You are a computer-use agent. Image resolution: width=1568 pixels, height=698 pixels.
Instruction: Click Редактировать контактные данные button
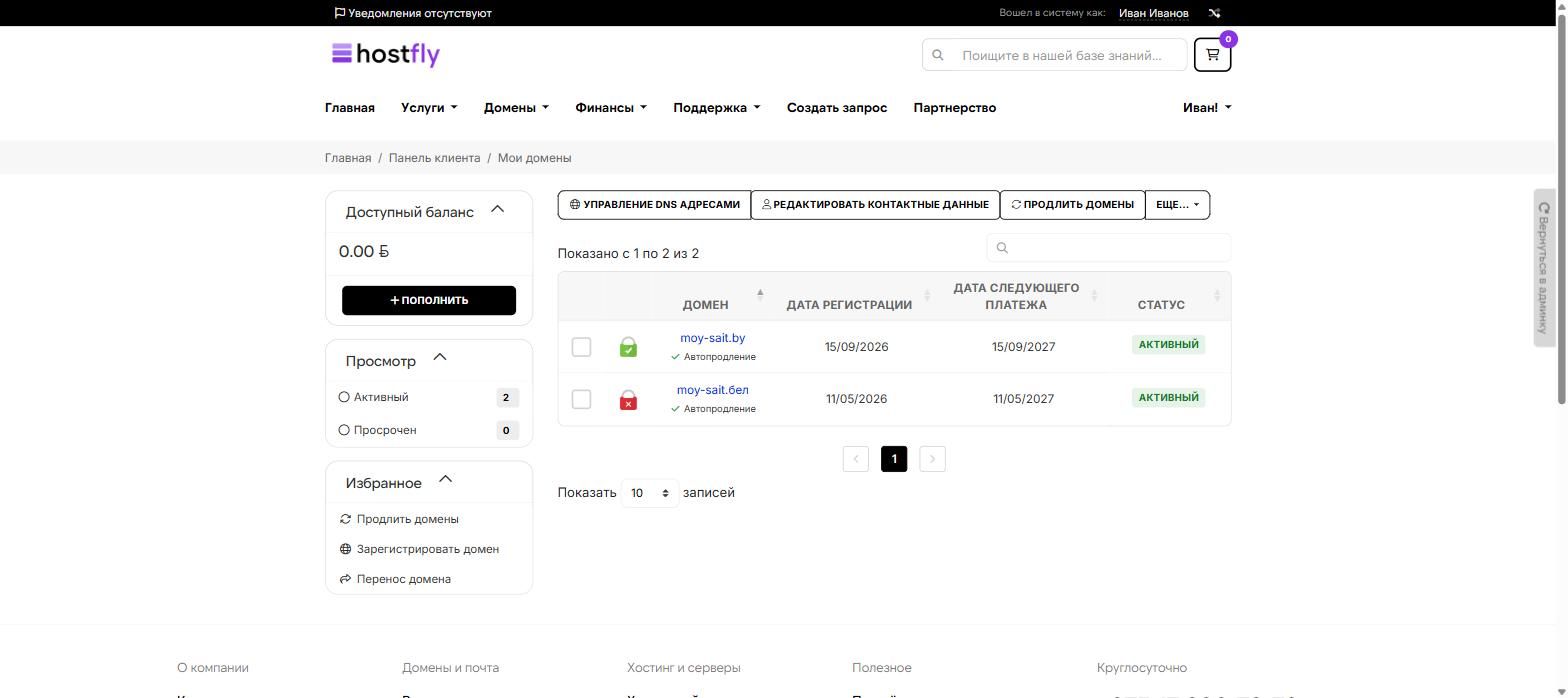click(x=875, y=205)
